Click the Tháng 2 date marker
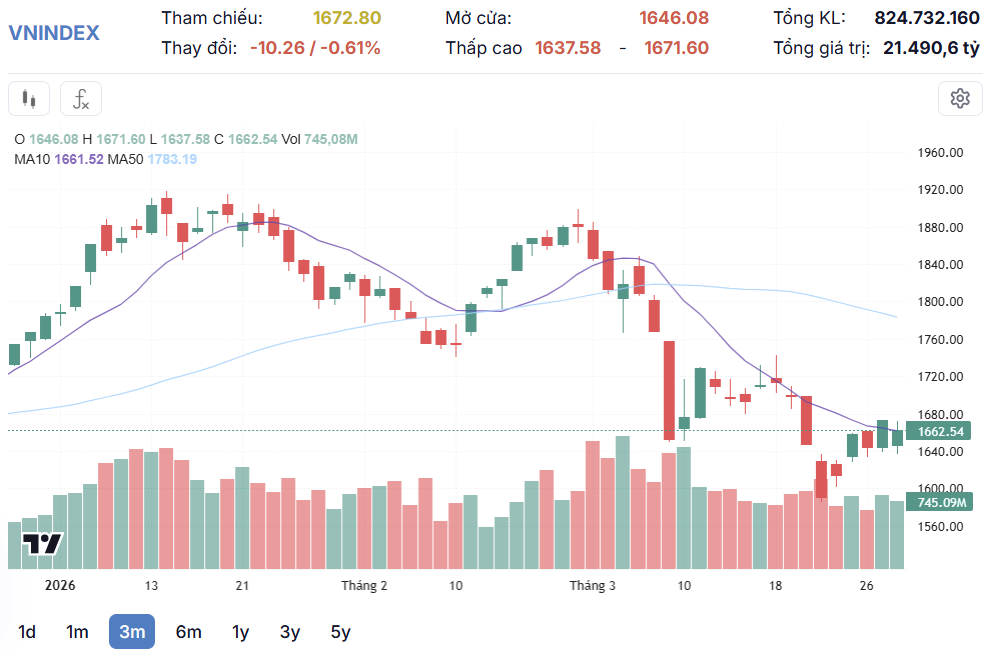The image size is (985, 653). tap(364, 585)
